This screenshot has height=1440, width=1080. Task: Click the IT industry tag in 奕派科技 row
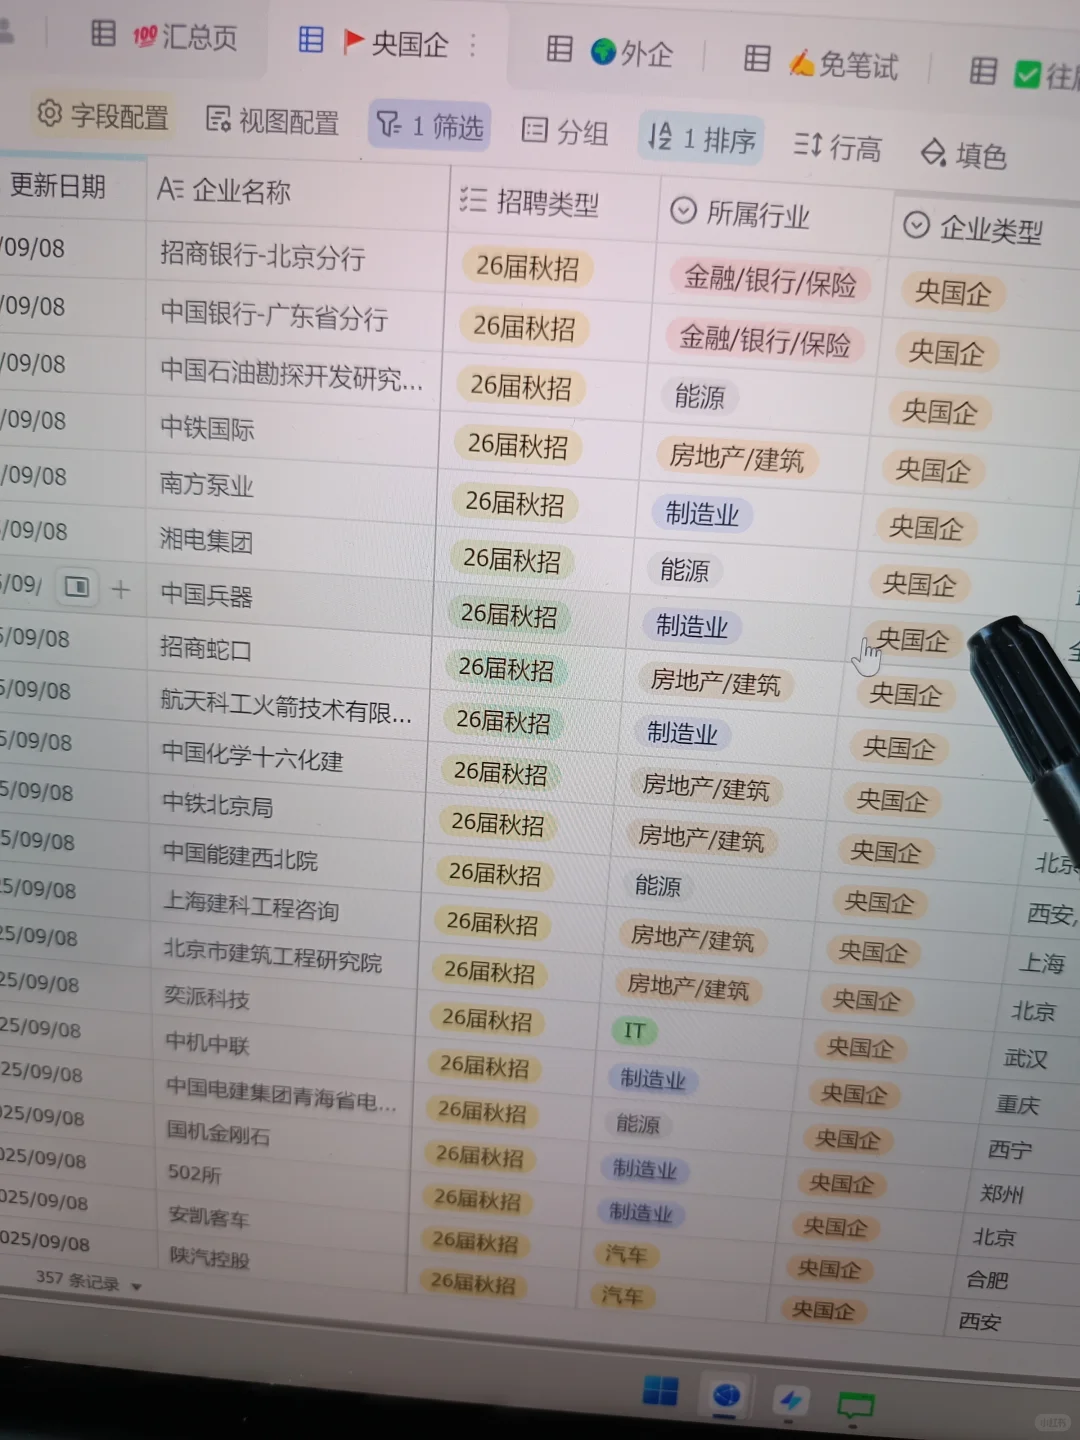pos(635,1030)
